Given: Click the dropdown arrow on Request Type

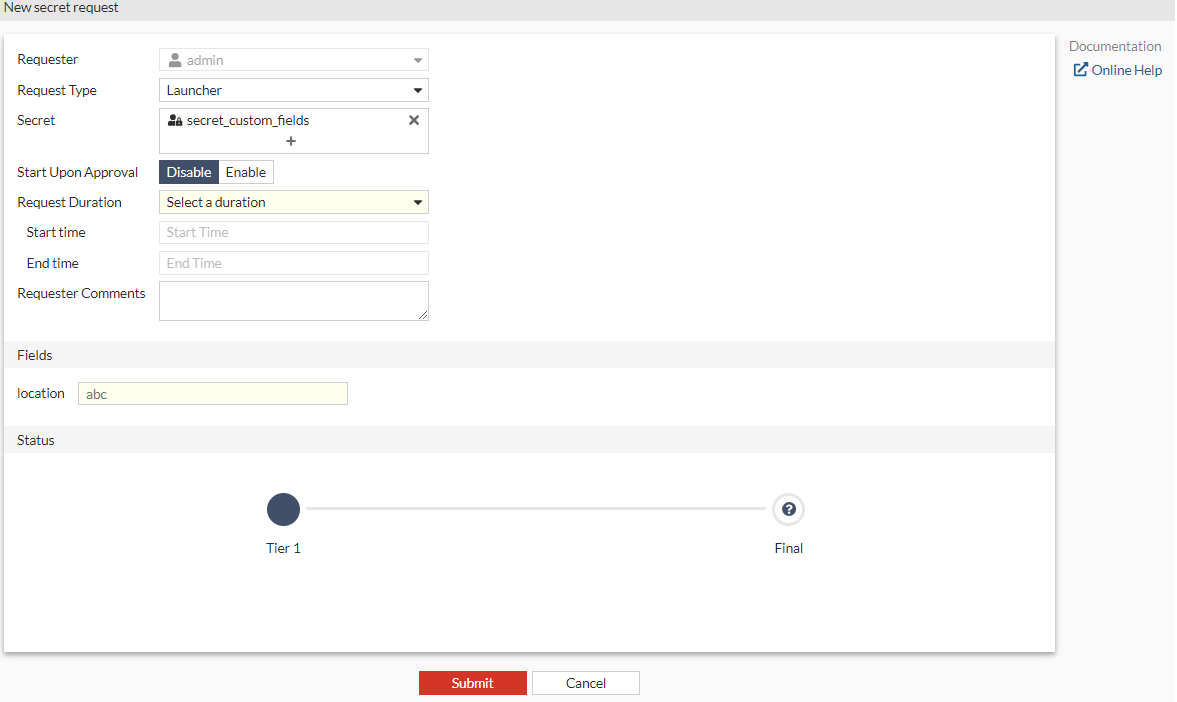Looking at the screenshot, I should [x=418, y=90].
